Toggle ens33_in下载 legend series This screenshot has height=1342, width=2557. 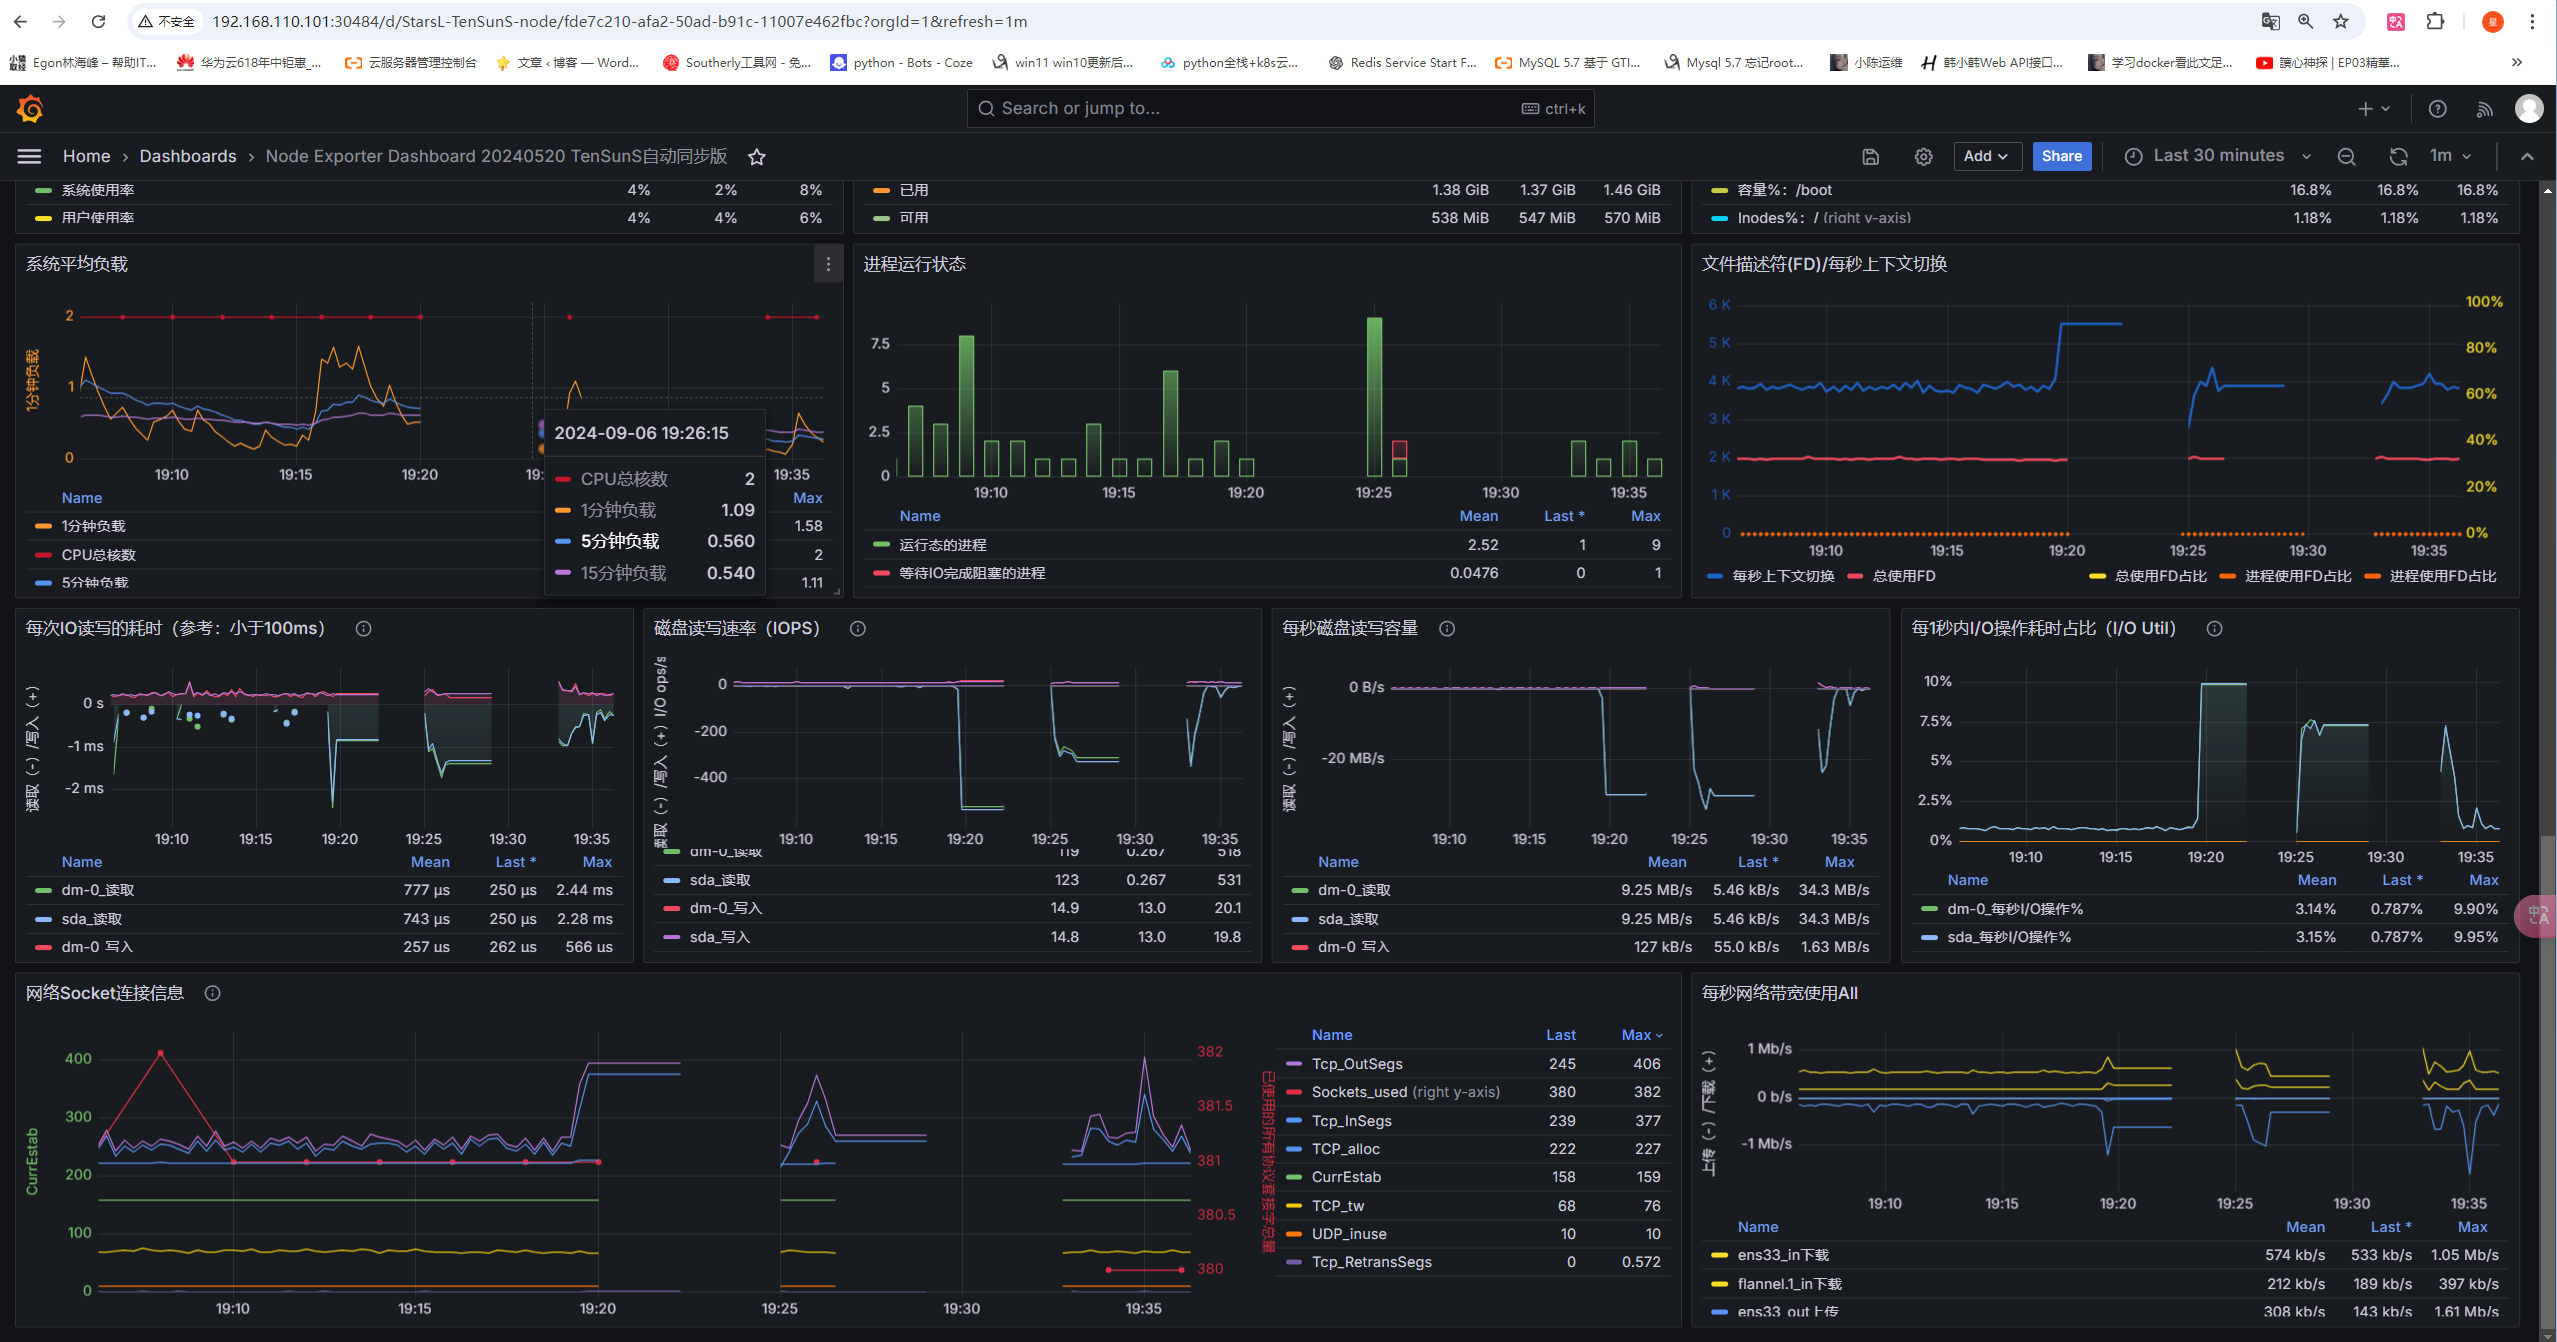(x=1783, y=1255)
